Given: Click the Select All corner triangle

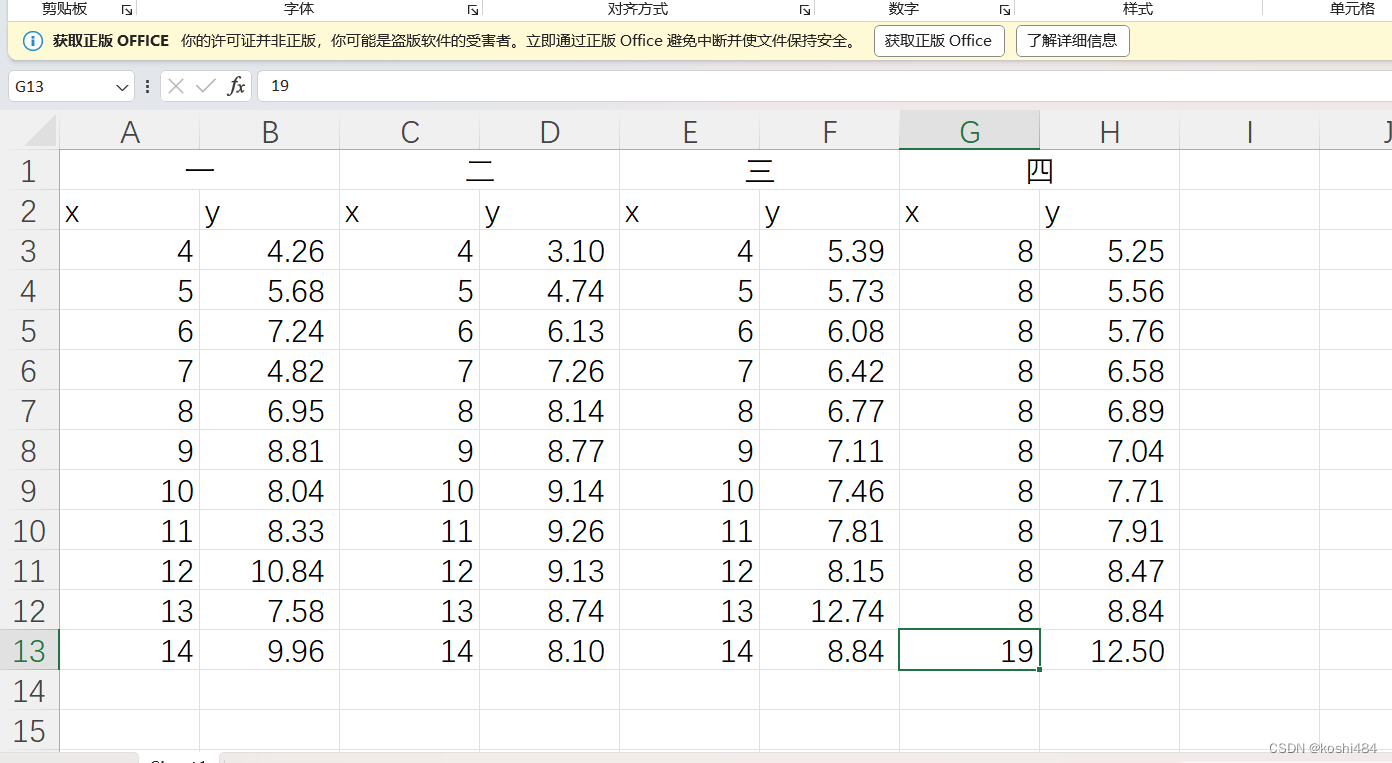Looking at the screenshot, I should tap(39, 130).
